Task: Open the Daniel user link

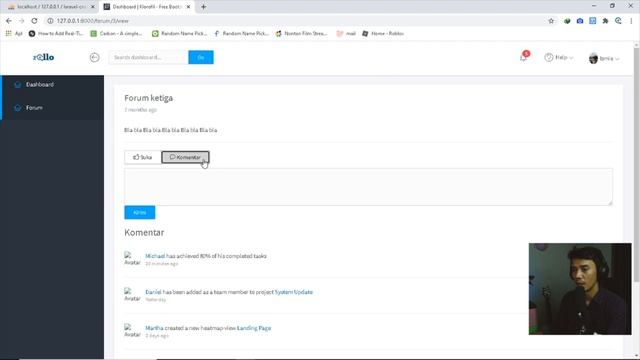Action: [153, 292]
